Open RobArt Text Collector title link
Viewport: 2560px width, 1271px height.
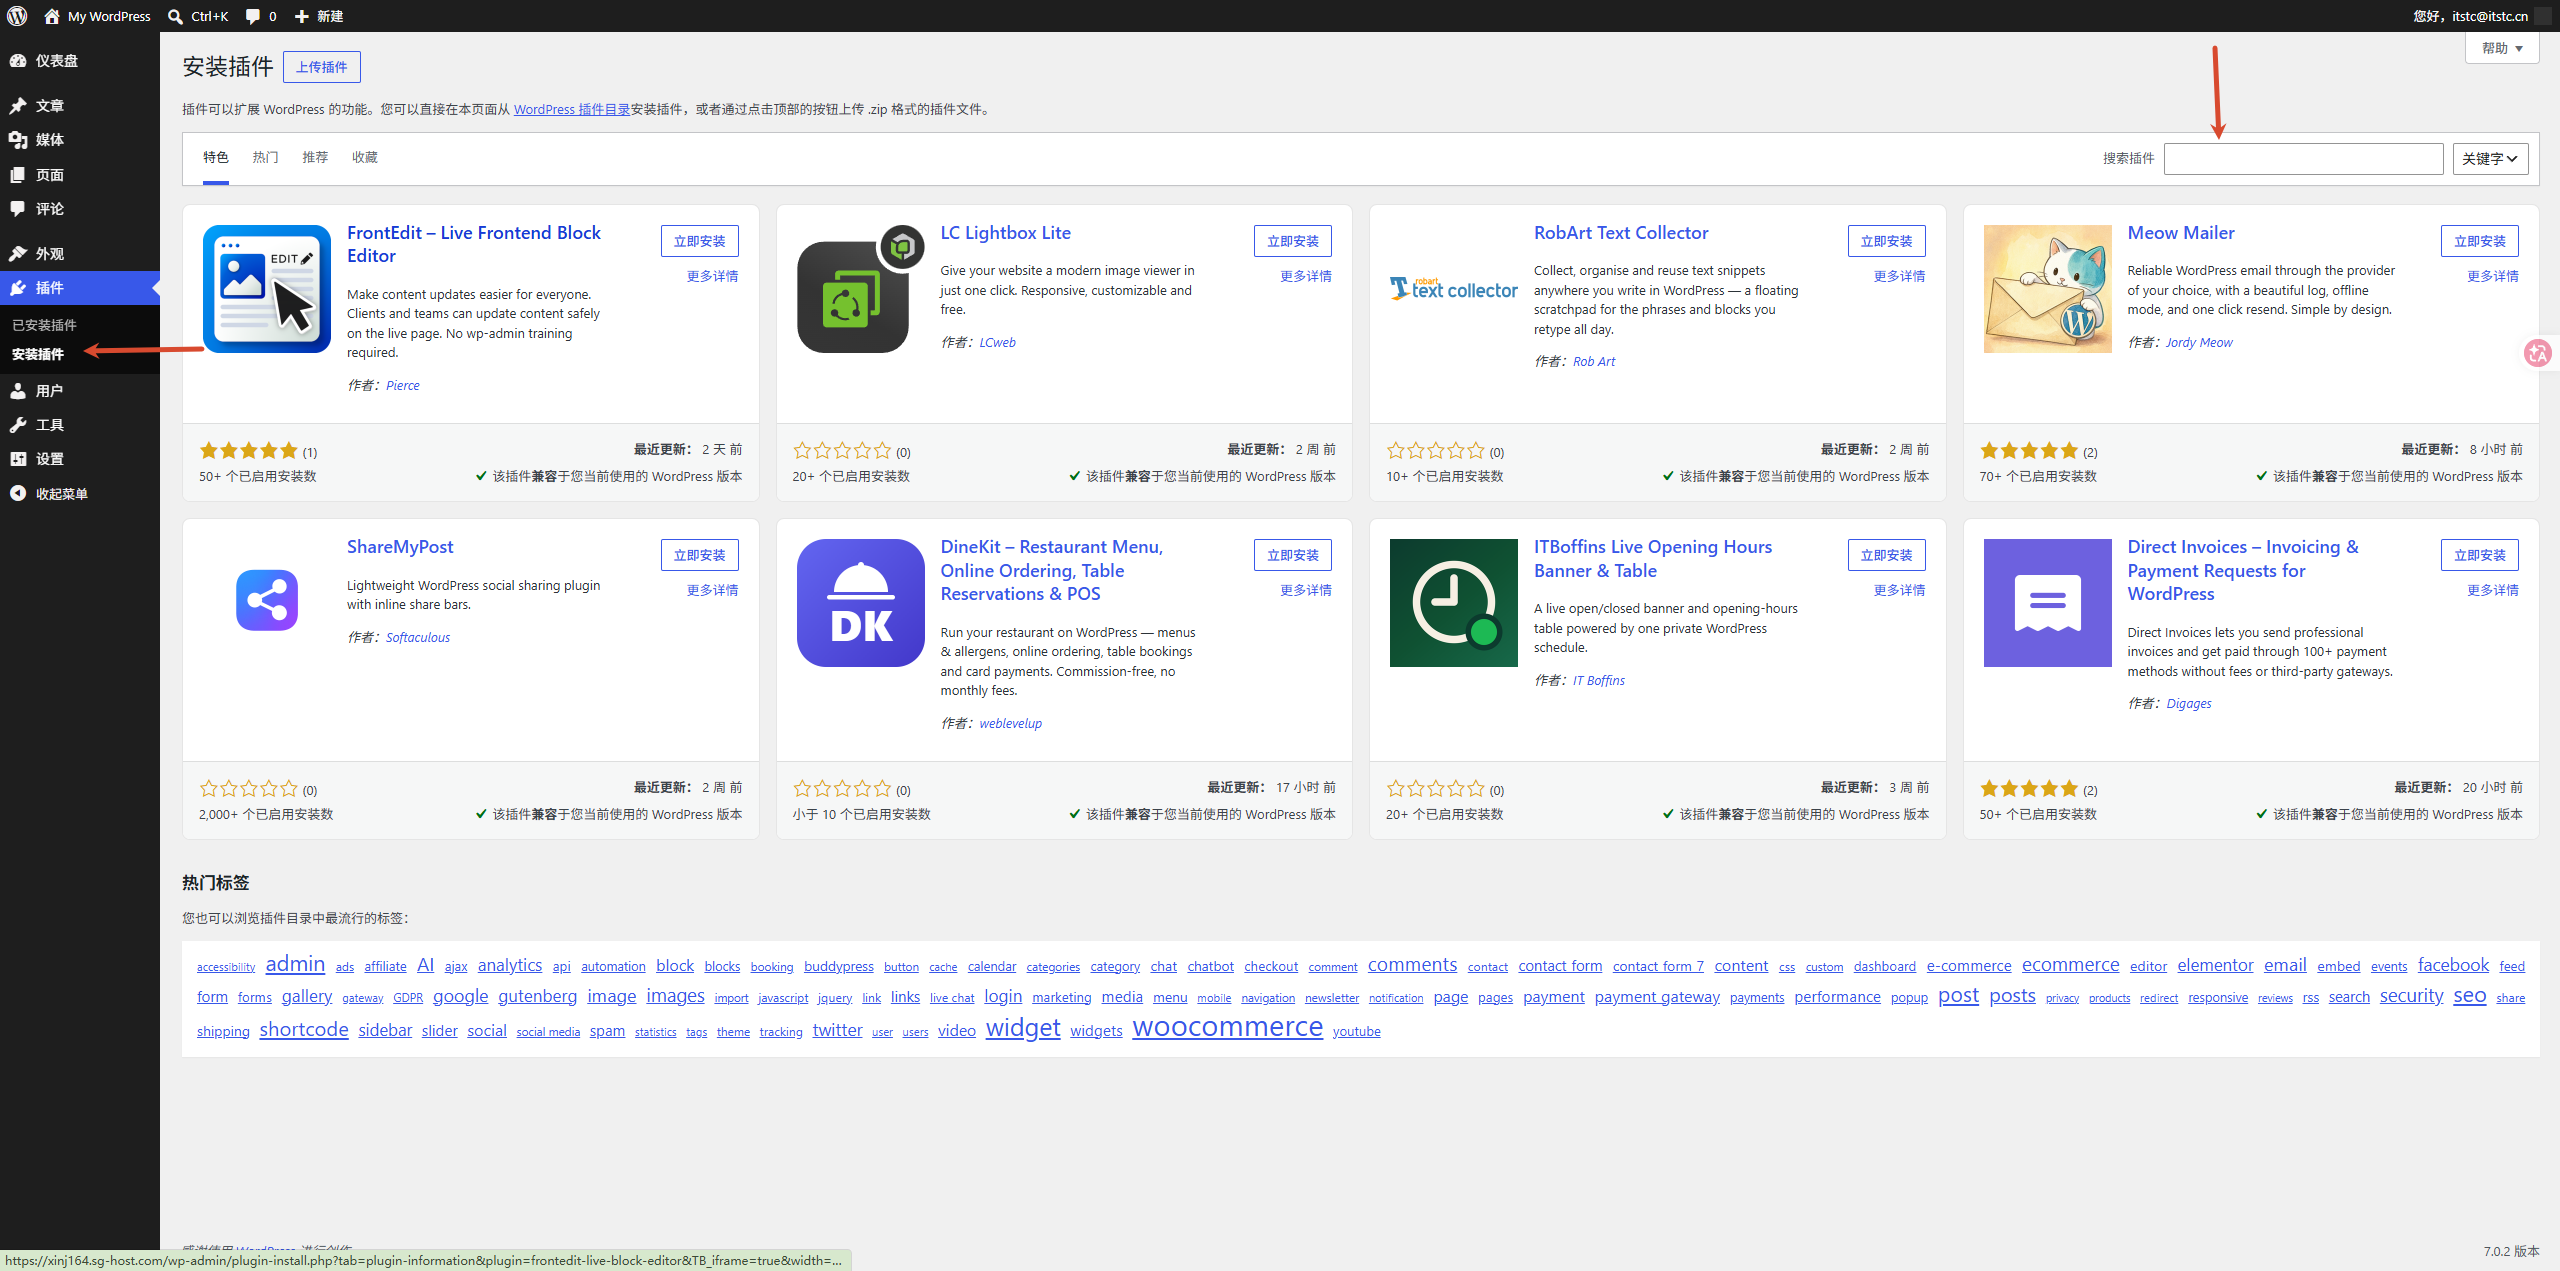click(x=1621, y=233)
